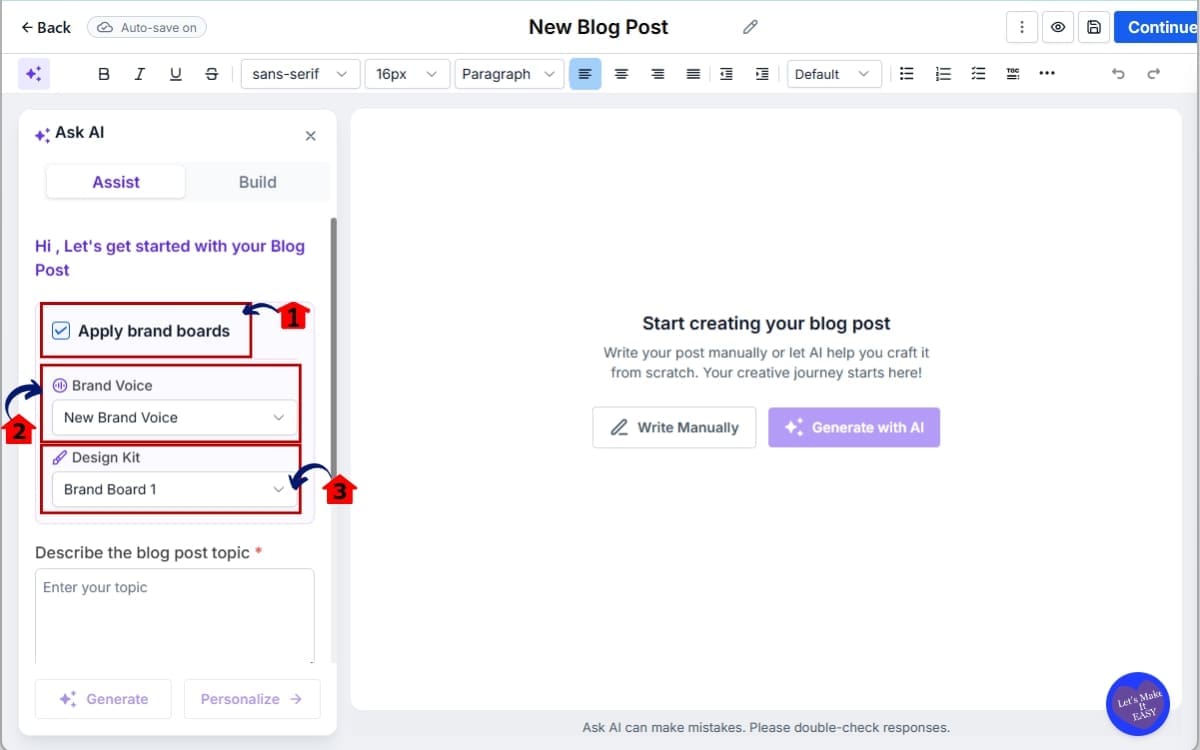Toggle italic formatting

click(x=139, y=74)
